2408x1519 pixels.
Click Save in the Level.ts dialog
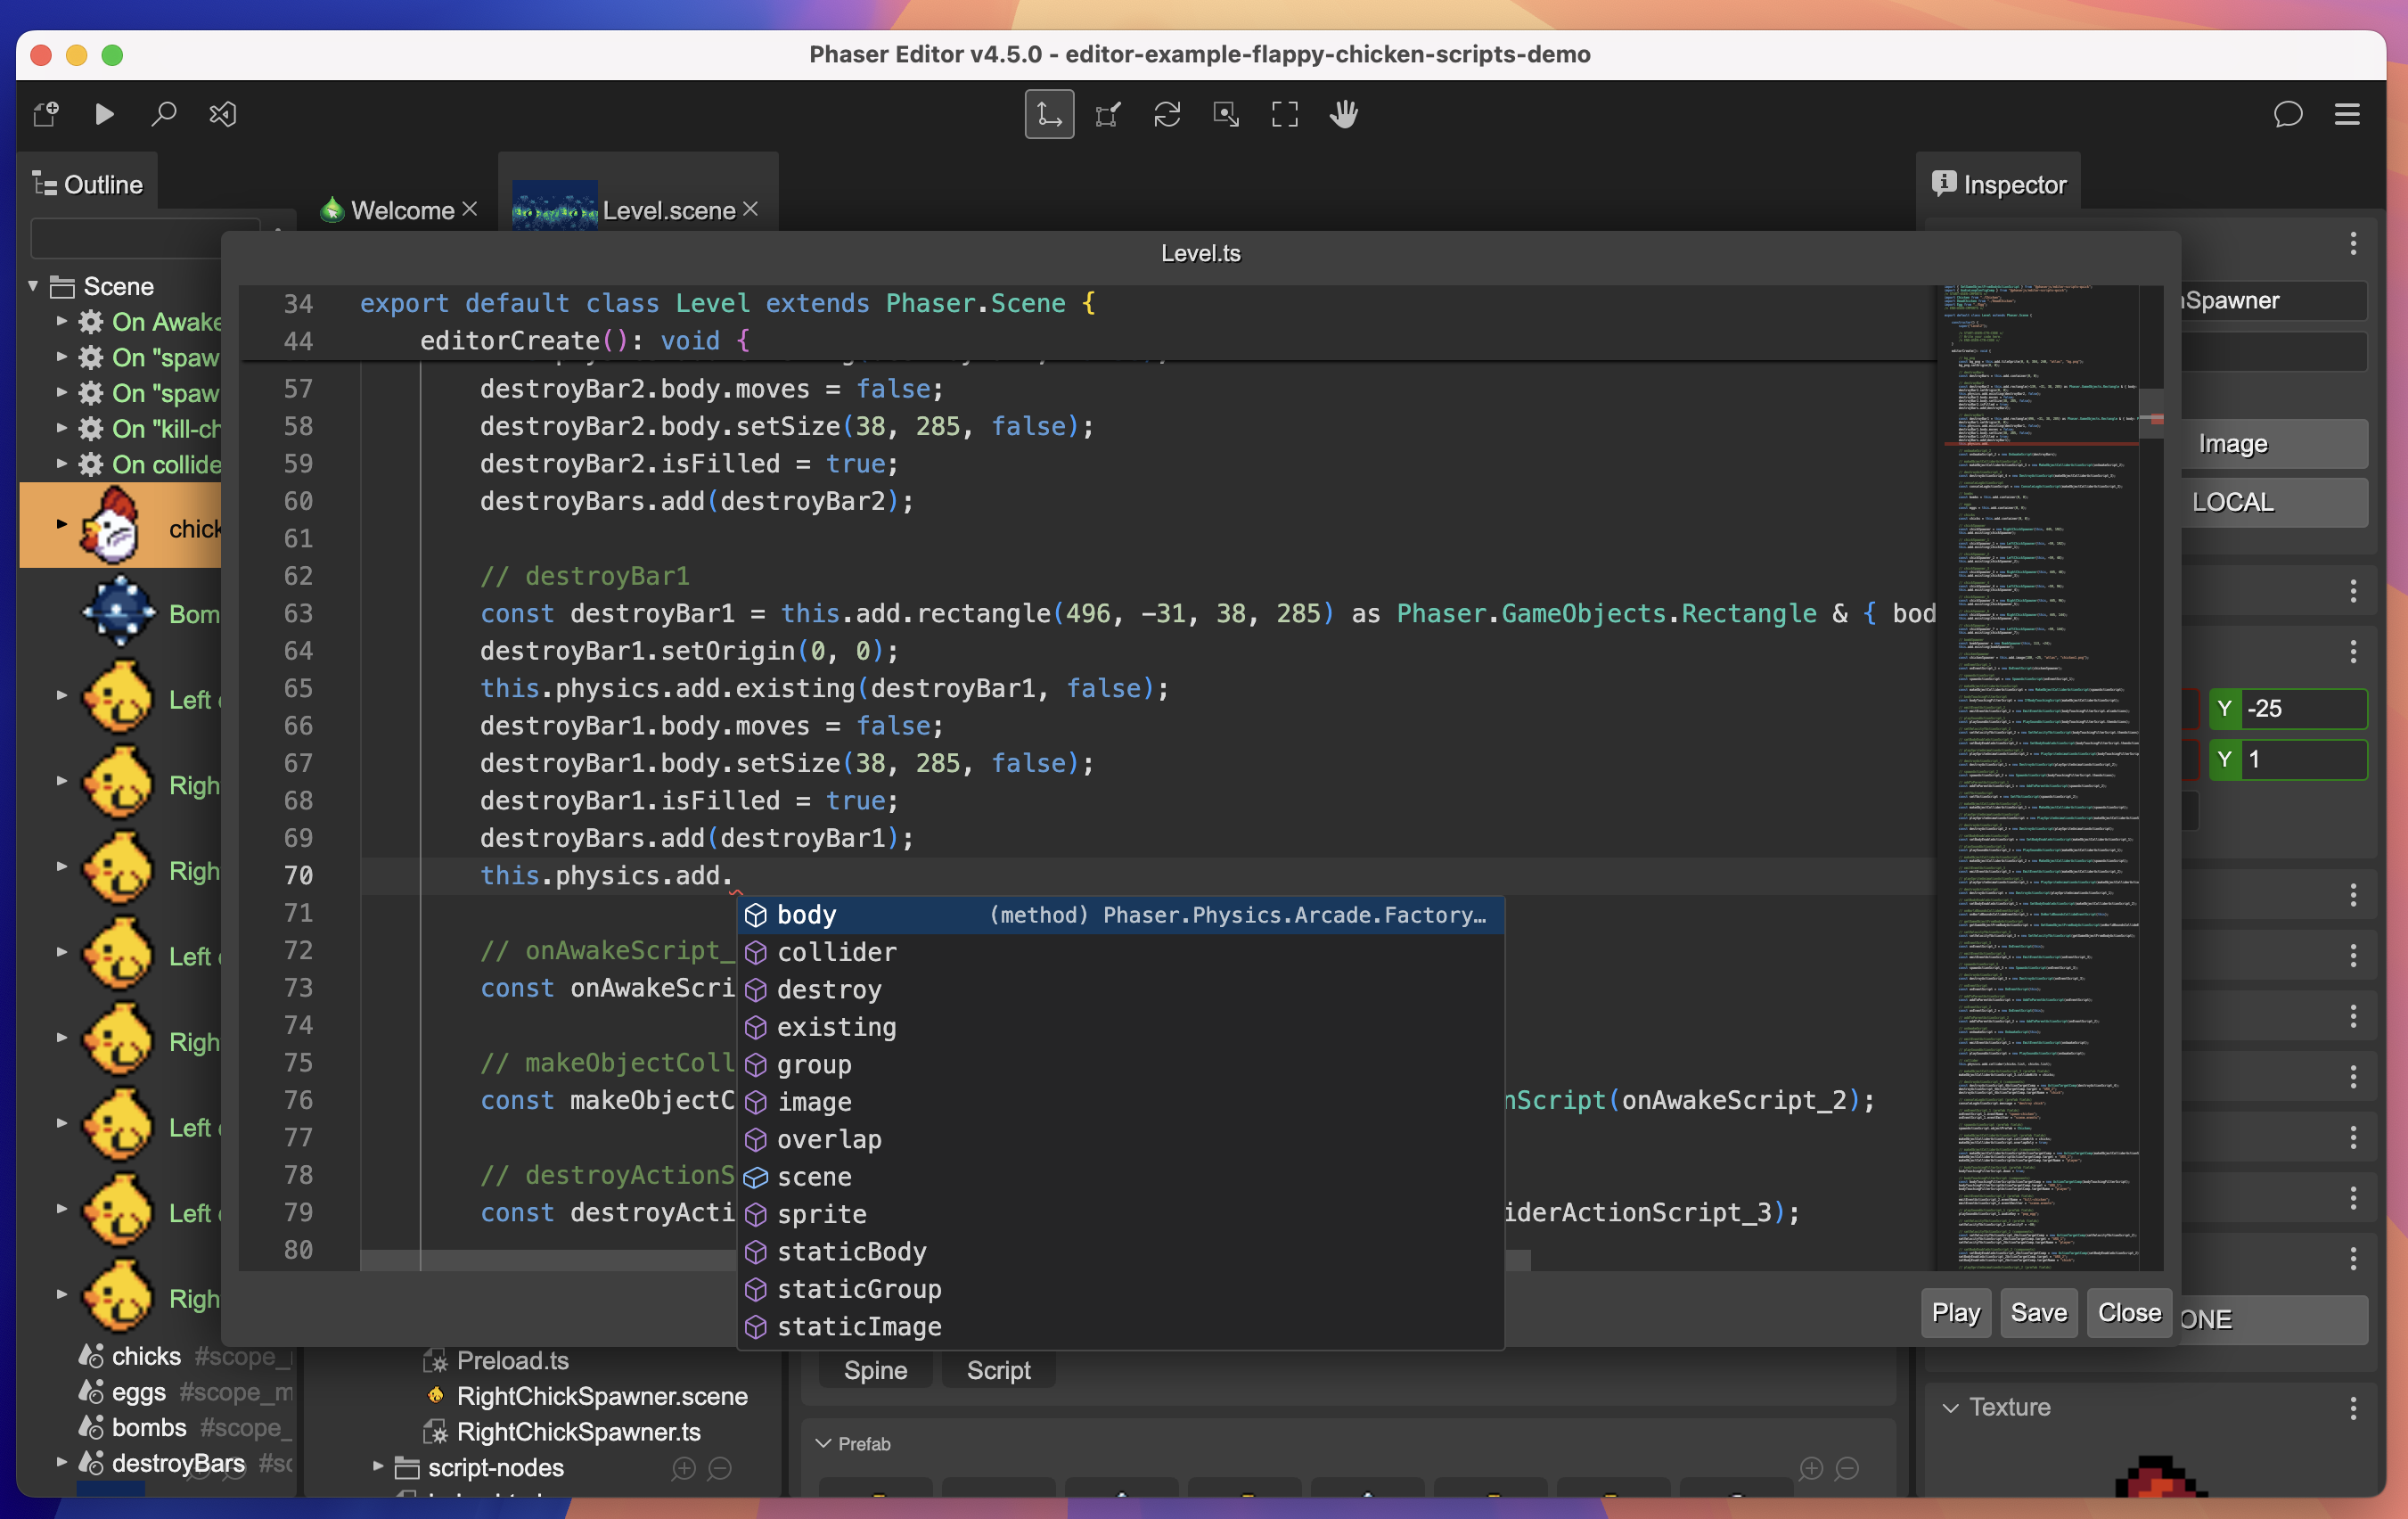coord(2039,1313)
